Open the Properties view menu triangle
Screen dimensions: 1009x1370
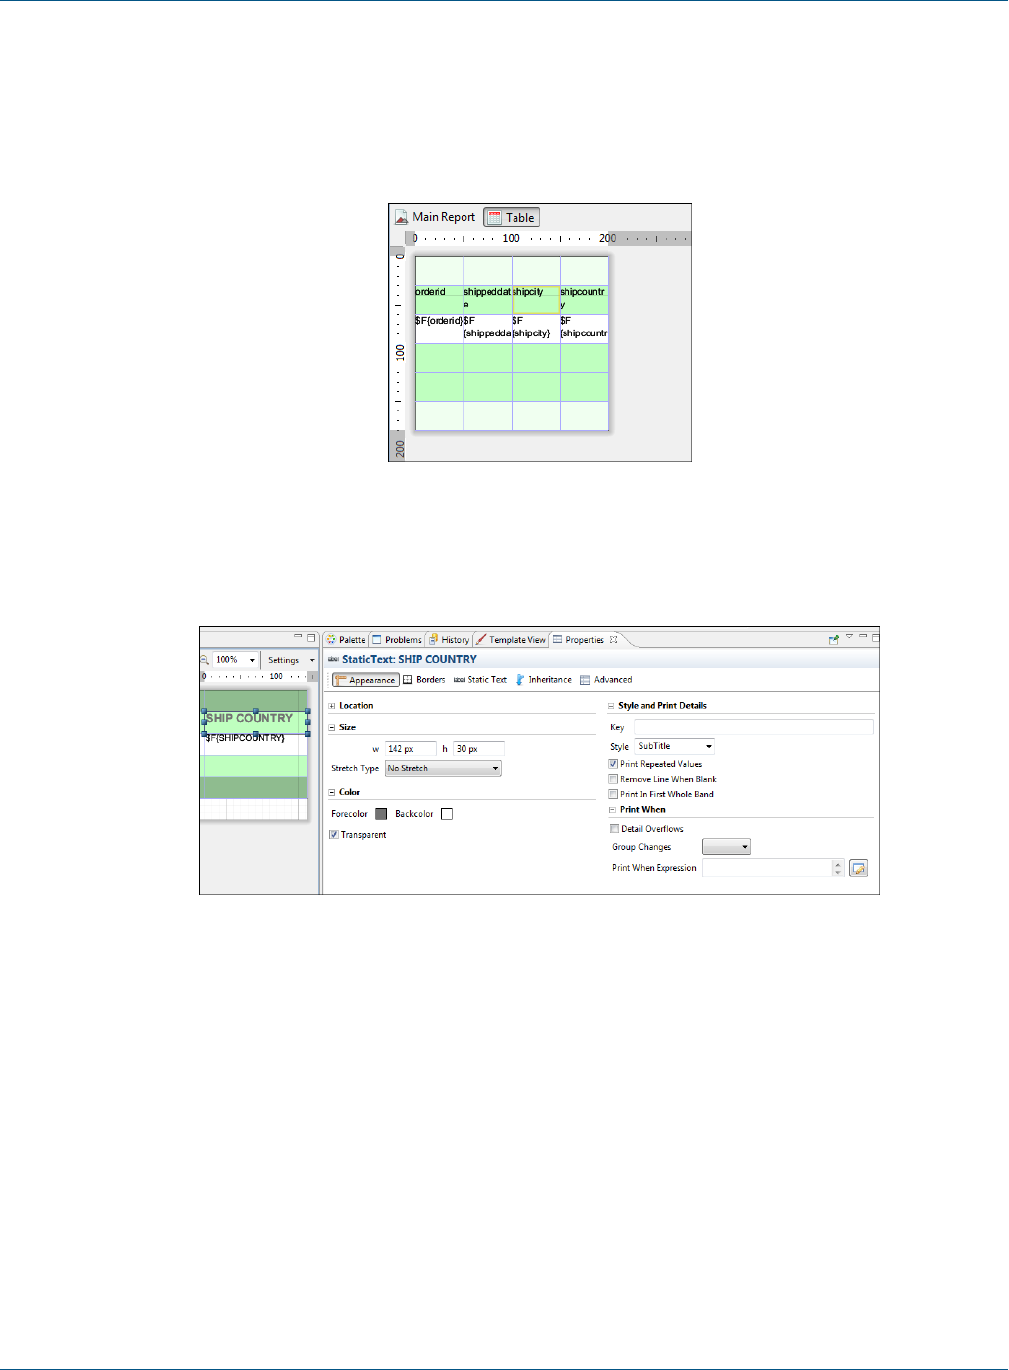[849, 636]
